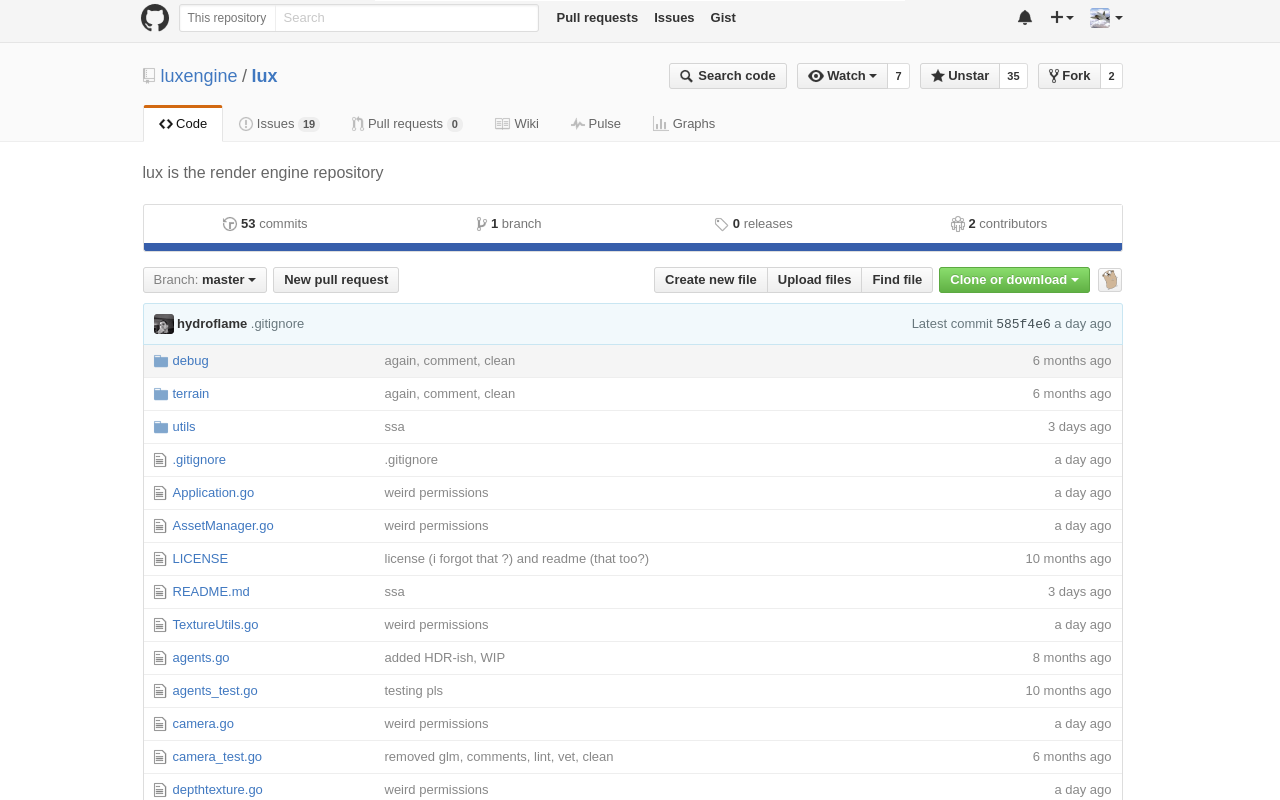Open the Branch: master dropdown
1280x800 pixels.
pyautogui.click(x=205, y=280)
